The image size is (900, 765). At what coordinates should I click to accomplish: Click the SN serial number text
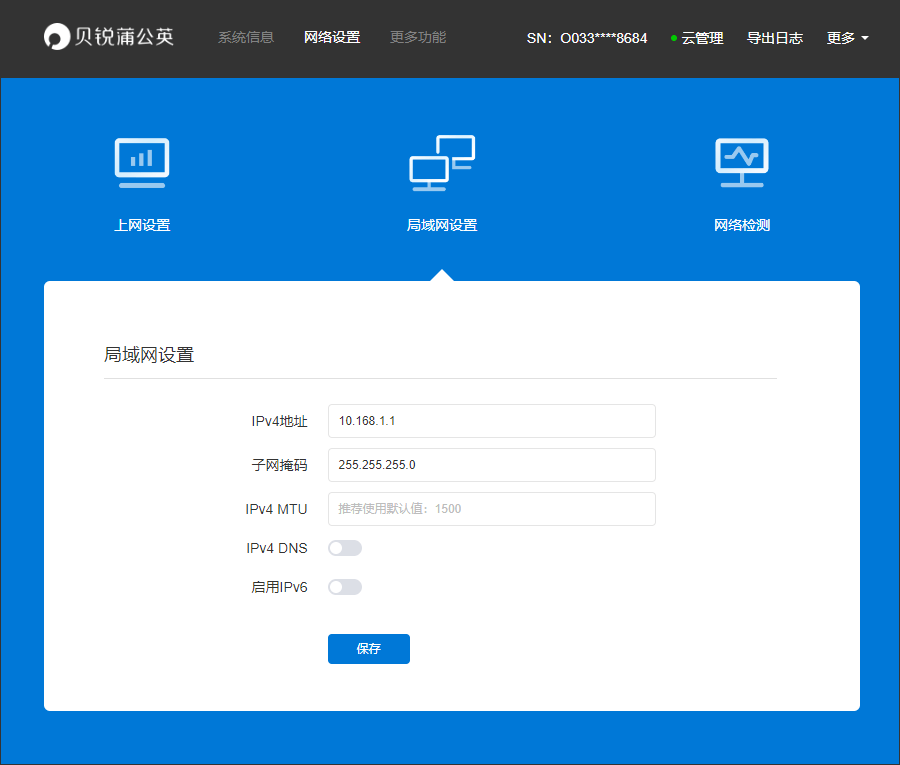[x=587, y=38]
